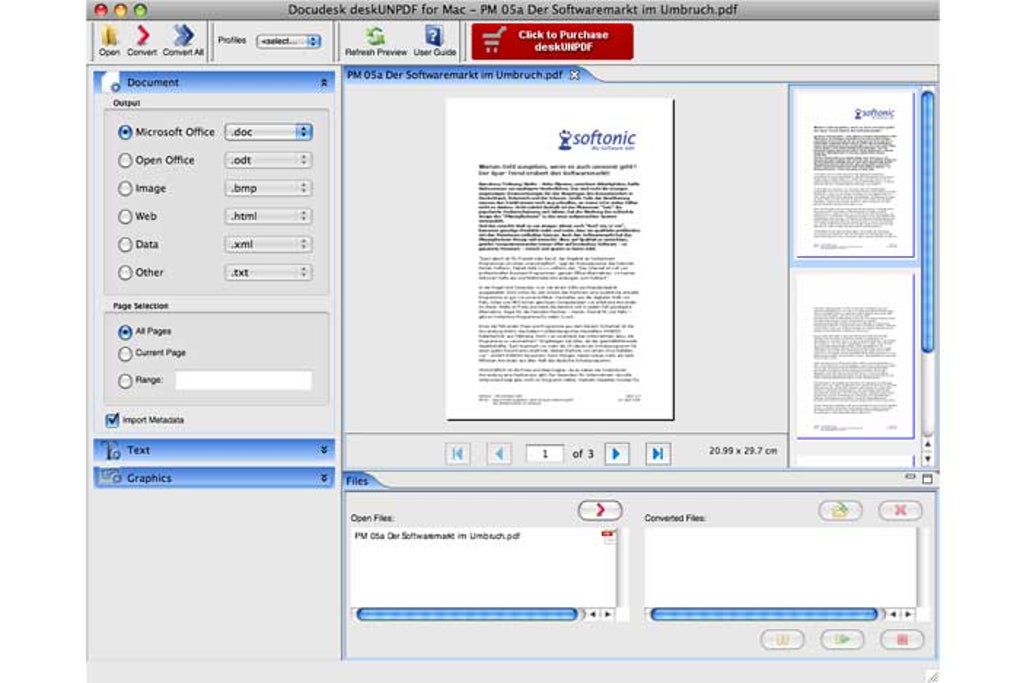Image resolution: width=1020 pixels, height=683 pixels.
Task: Switch to the PM 05a Der Softwaremarkt tab
Action: 455,75
